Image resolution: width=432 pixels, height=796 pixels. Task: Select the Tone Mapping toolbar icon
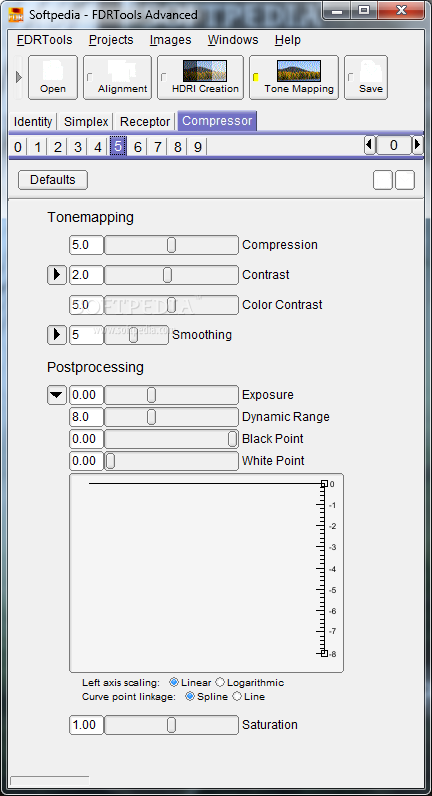294,77
